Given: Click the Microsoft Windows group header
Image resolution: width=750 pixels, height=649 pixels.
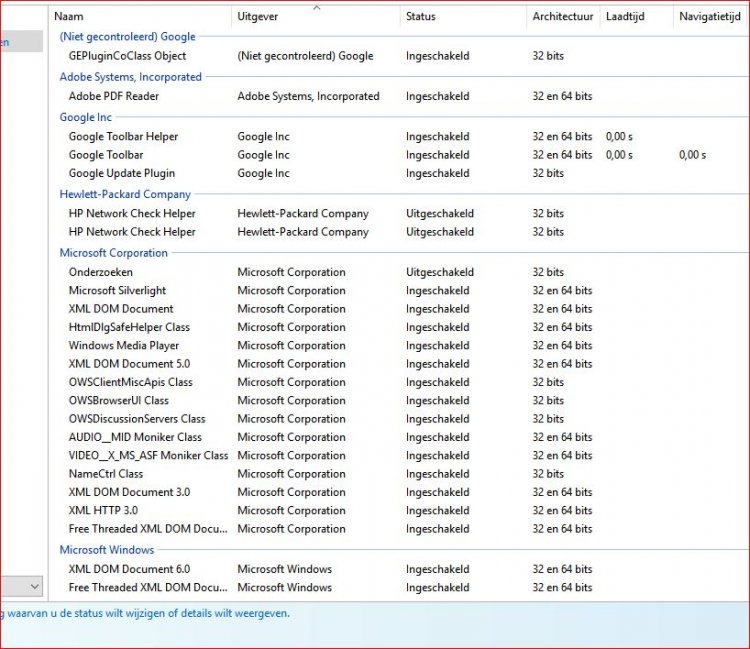Looking at the screenshot, I should 106,550.
